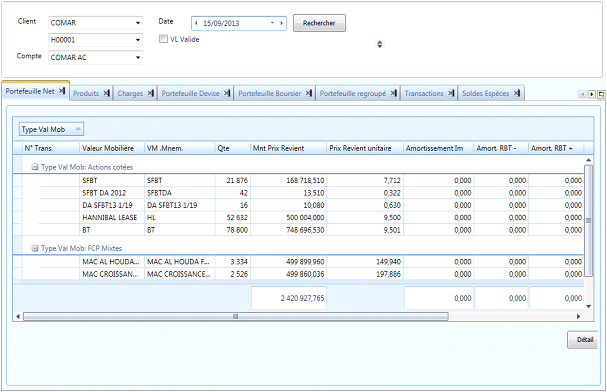The height and width of the screenshot is (392, 607).
Task: Select the HANNIBAL LEASE row
Action: tap(302, 217)
